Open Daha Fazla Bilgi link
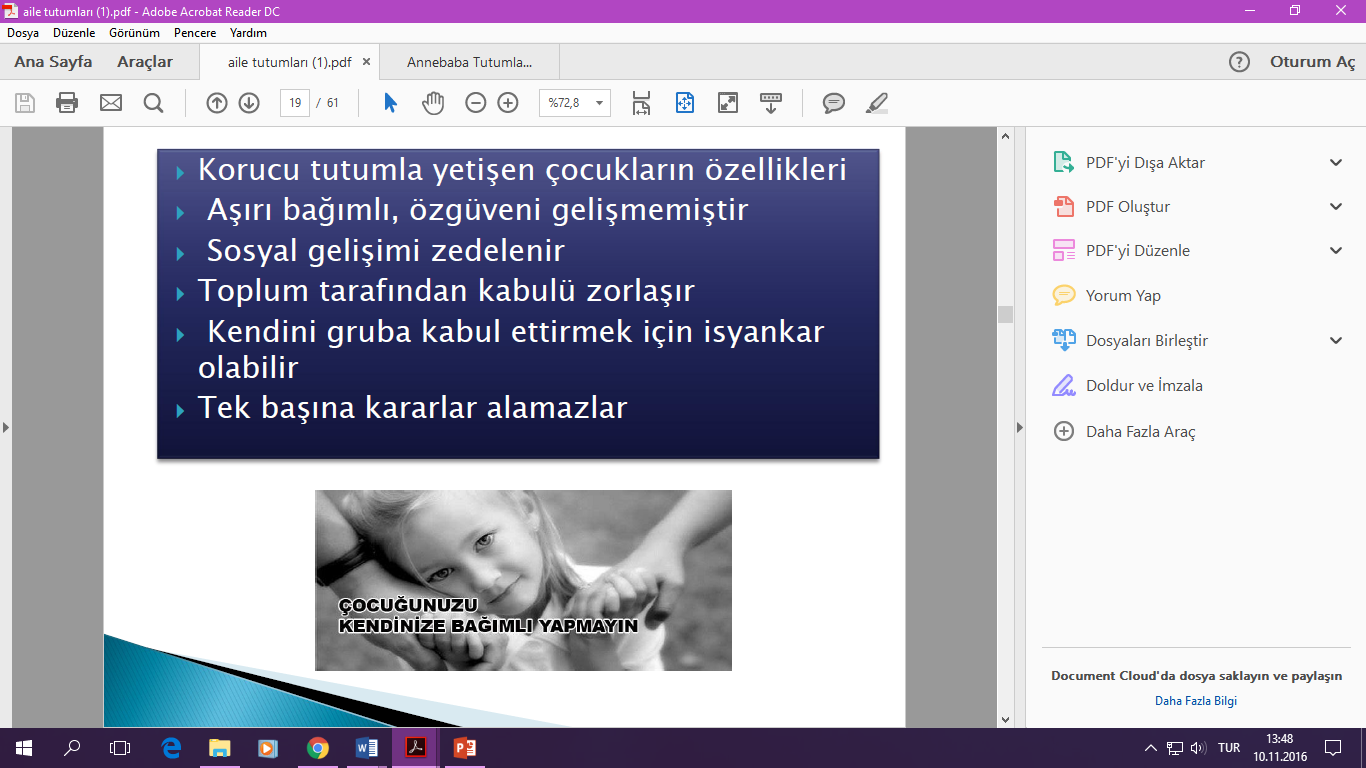1366x768 pixels. [1196, 701]
